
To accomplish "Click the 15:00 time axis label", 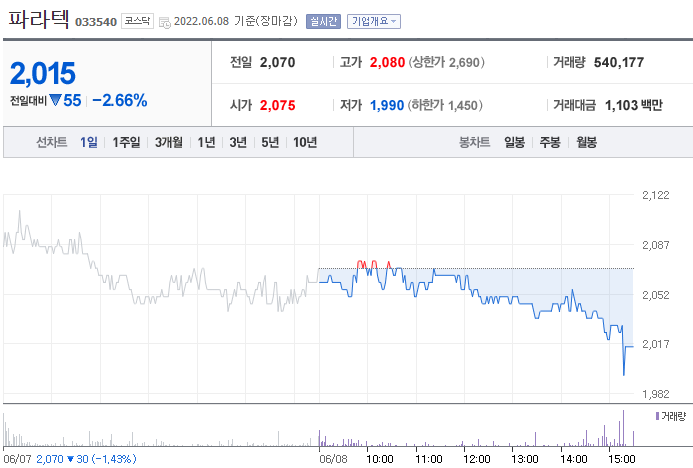I will [x=622, y=459].
